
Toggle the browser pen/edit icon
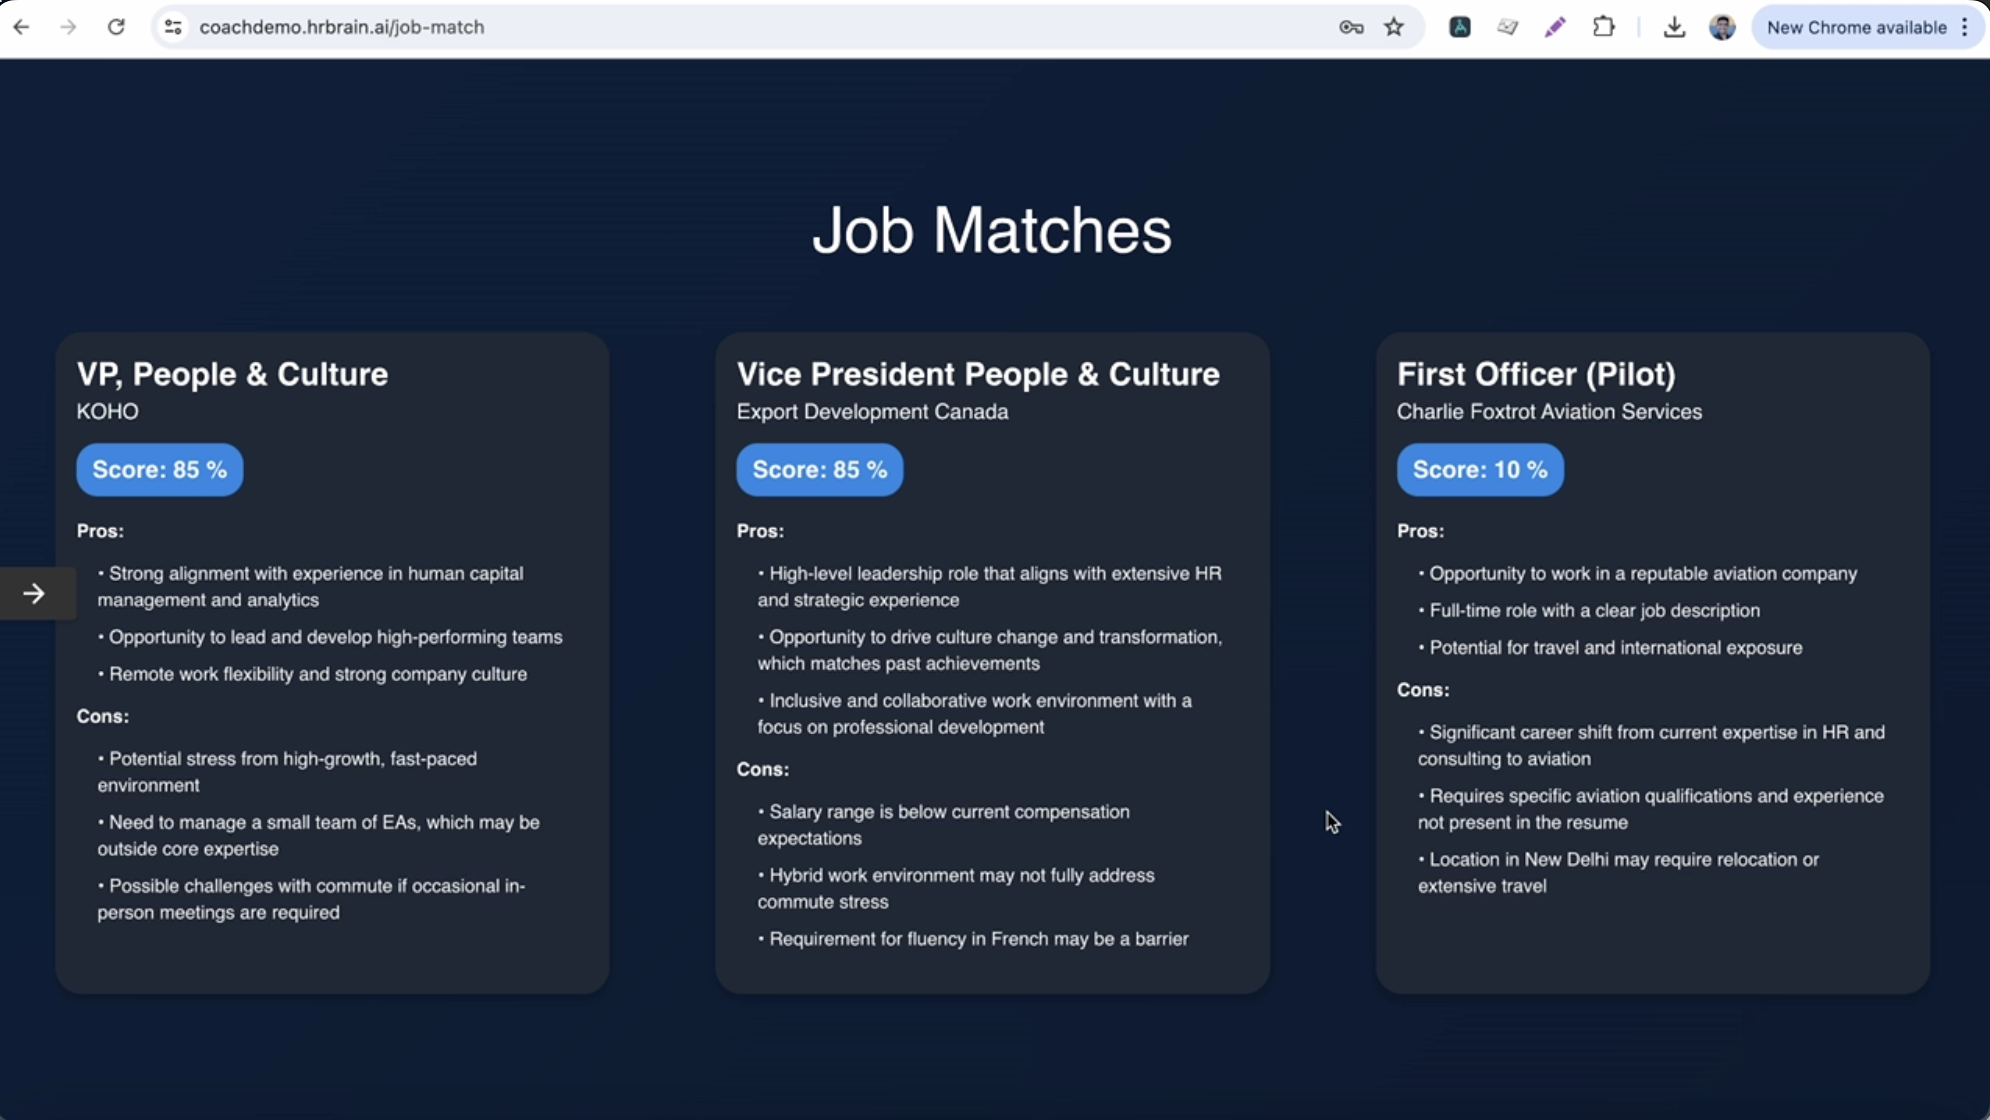coord(1555,26)
